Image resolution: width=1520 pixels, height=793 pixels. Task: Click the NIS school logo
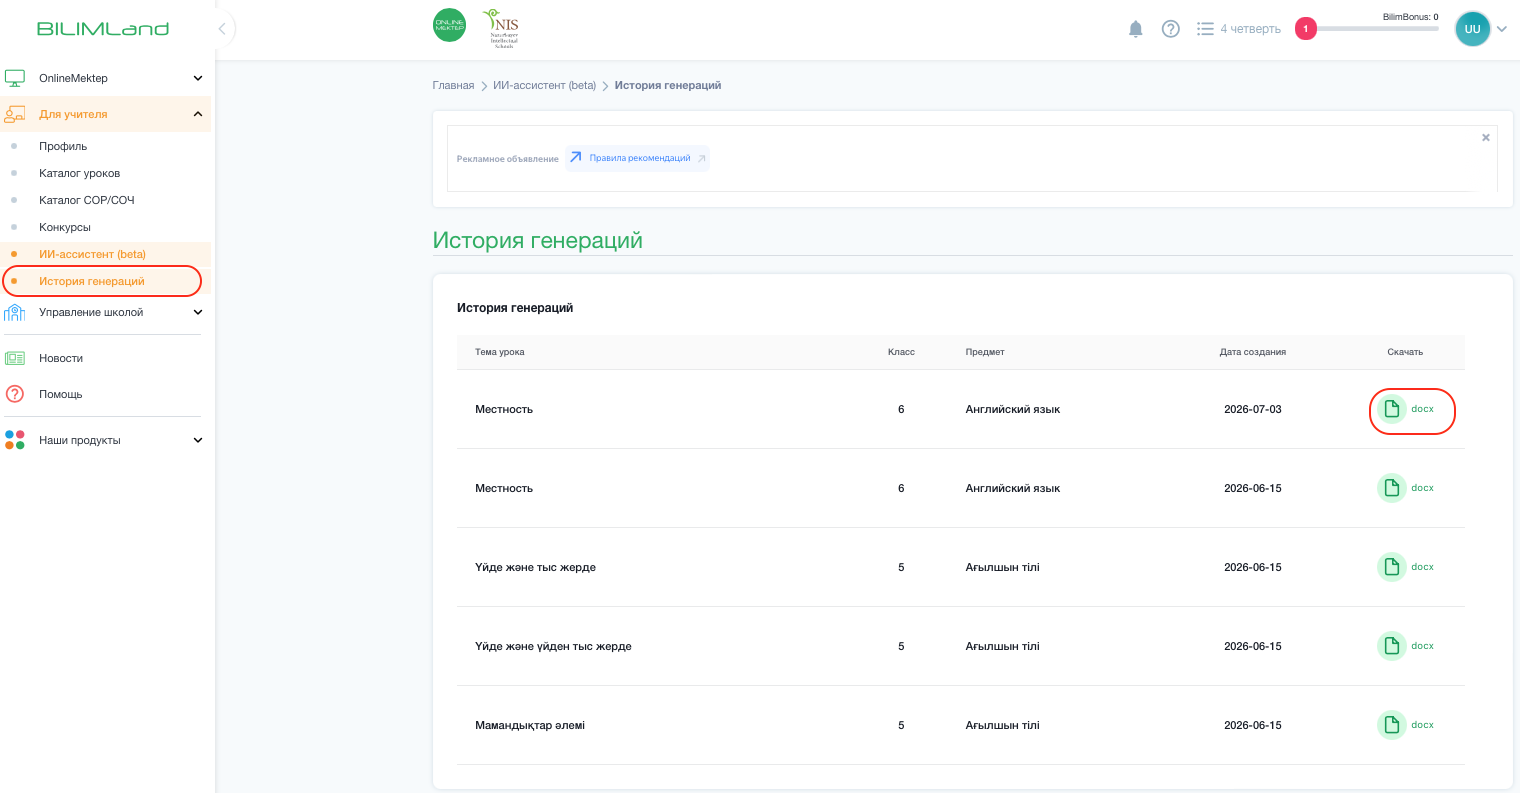(501, 28)
